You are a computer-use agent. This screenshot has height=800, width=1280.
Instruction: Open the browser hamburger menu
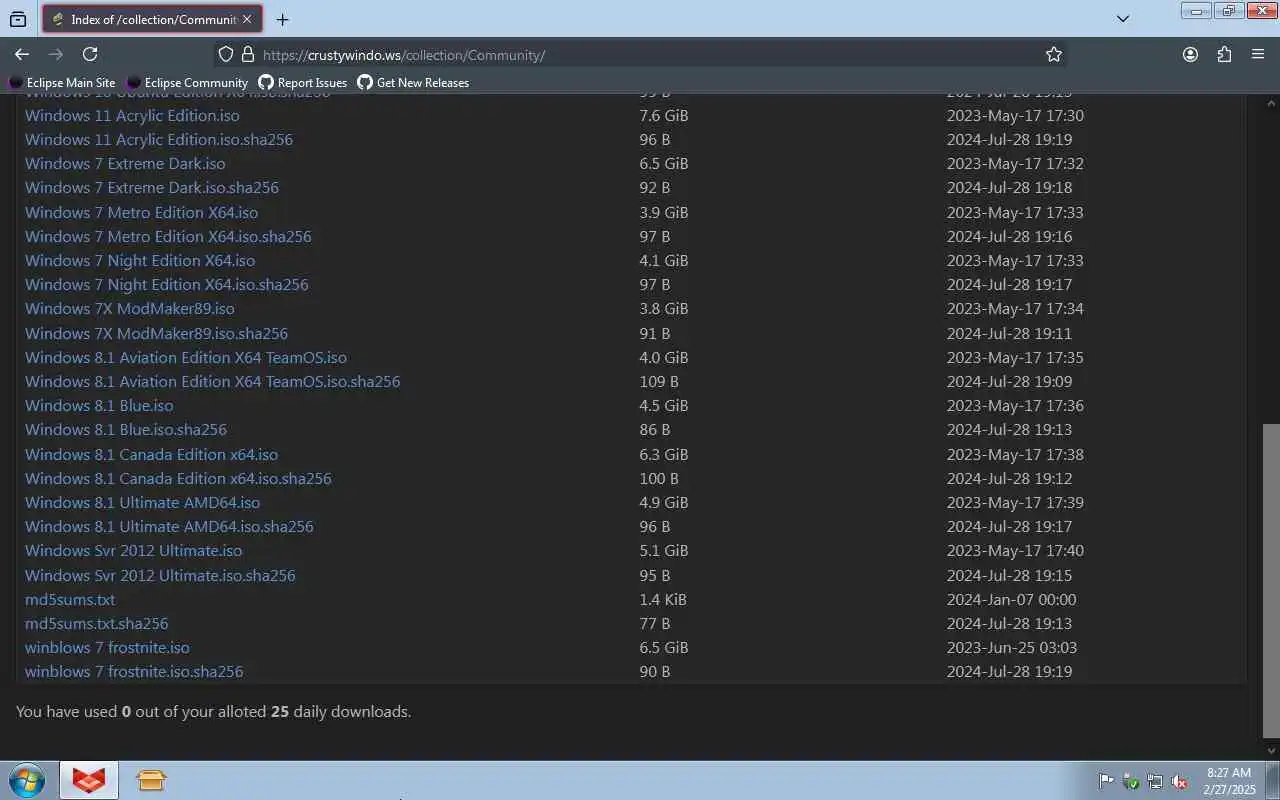[x=1258, y=55]
